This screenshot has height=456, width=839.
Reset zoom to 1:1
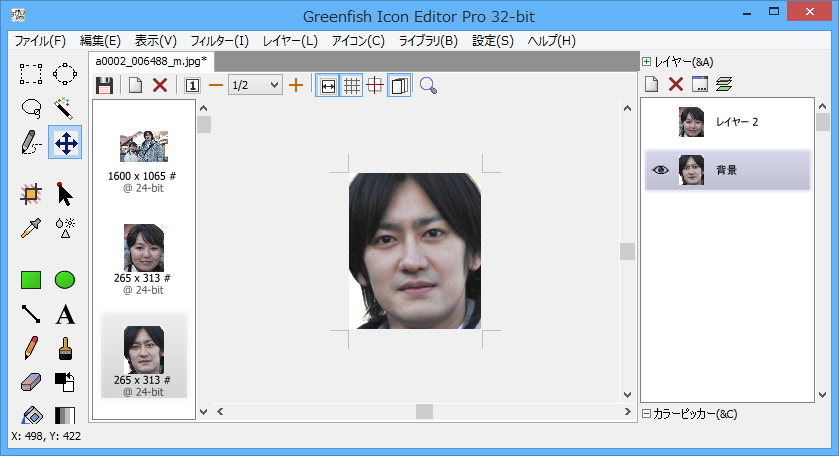[x=192, y=86]
